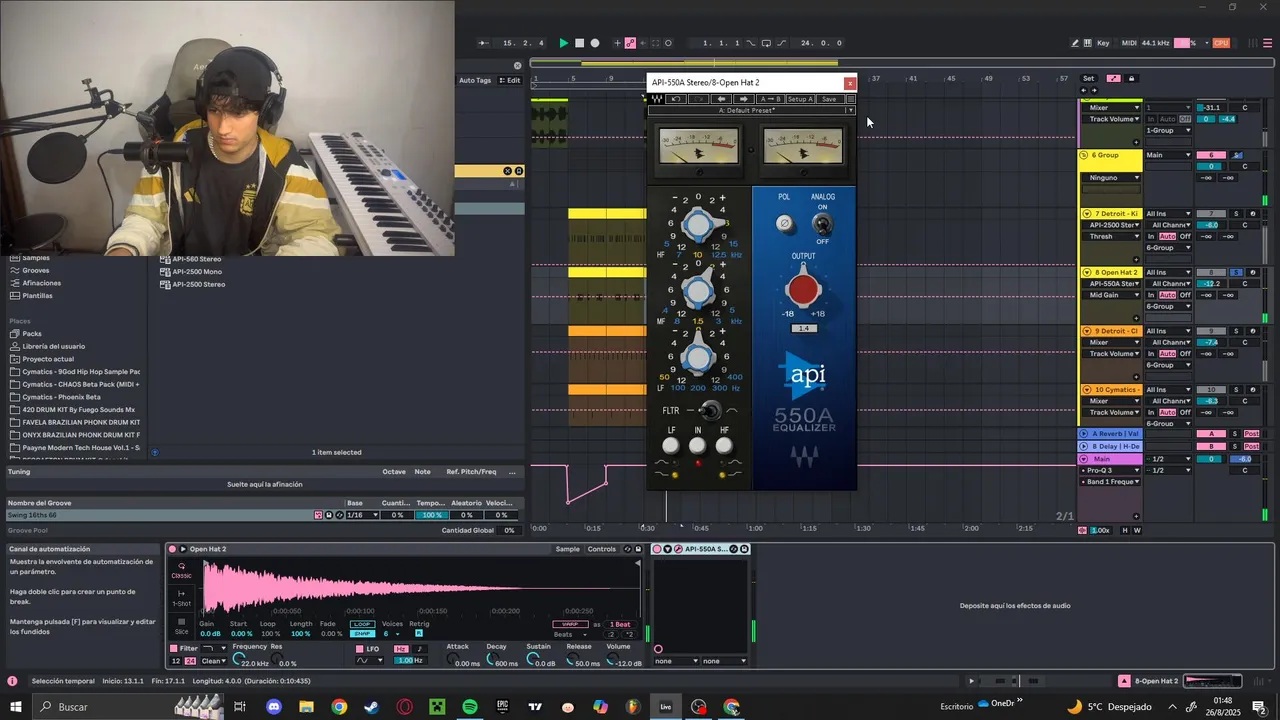Select the Packs place in the browser
The height and width of the screenshot is (720, 1280).
pyautogui.click(x=32, y=334)
